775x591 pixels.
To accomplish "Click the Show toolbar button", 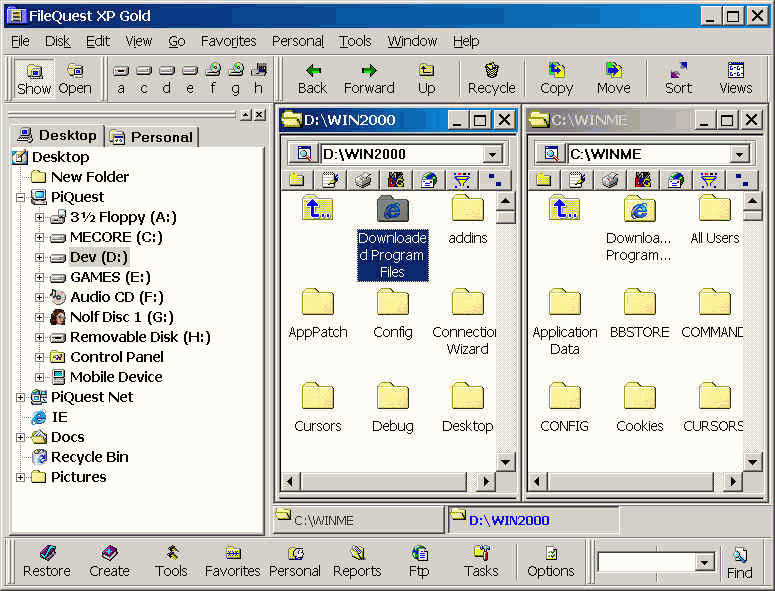I will tap(34, 79).
